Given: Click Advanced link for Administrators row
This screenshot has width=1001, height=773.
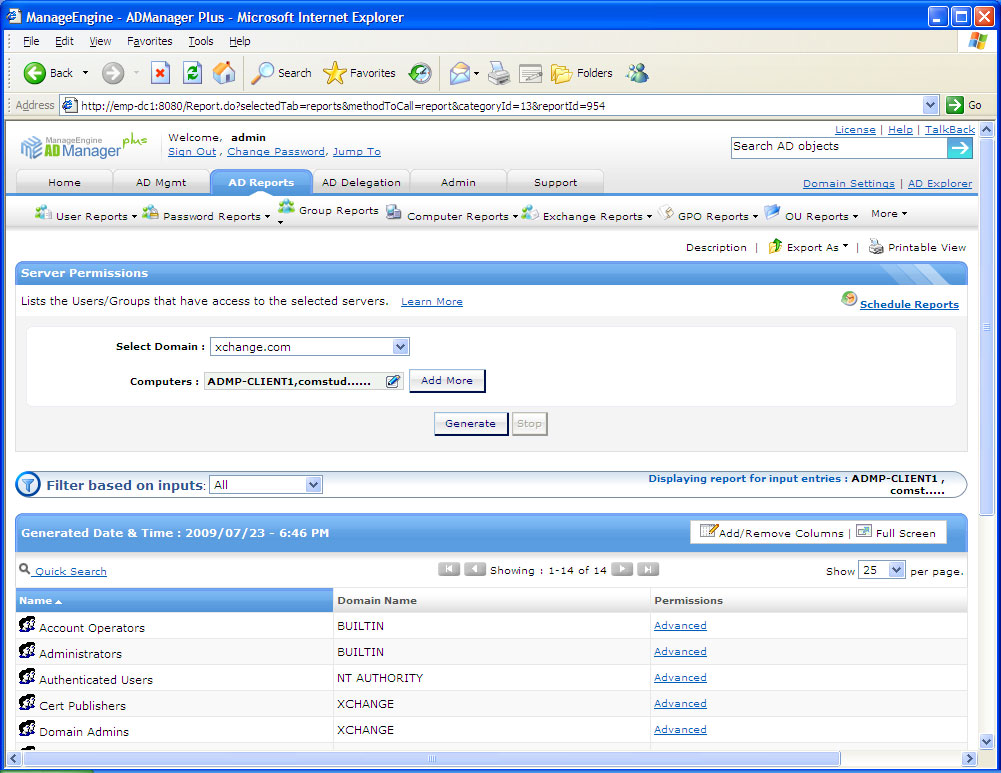Looking at the screenshot, I should [x=680, y=651].
